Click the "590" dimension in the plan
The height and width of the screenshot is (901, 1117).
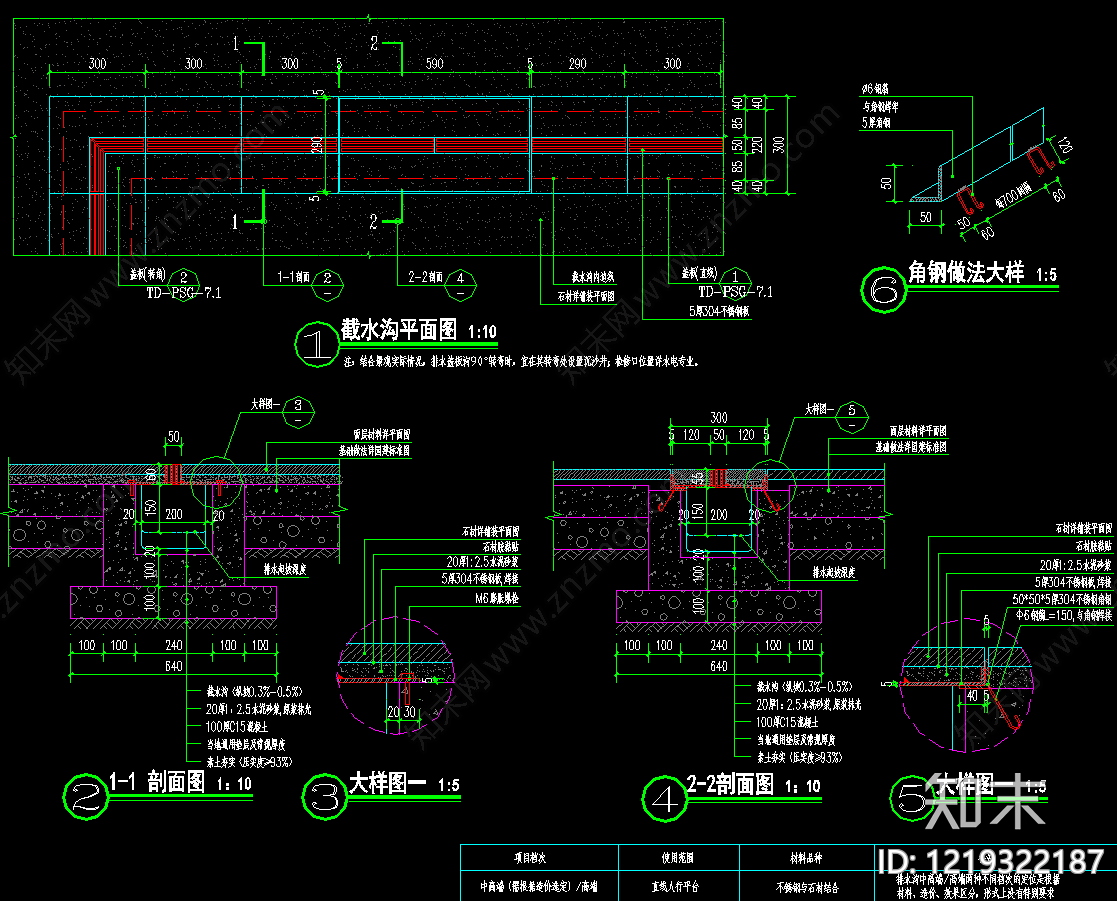[435, 63]
